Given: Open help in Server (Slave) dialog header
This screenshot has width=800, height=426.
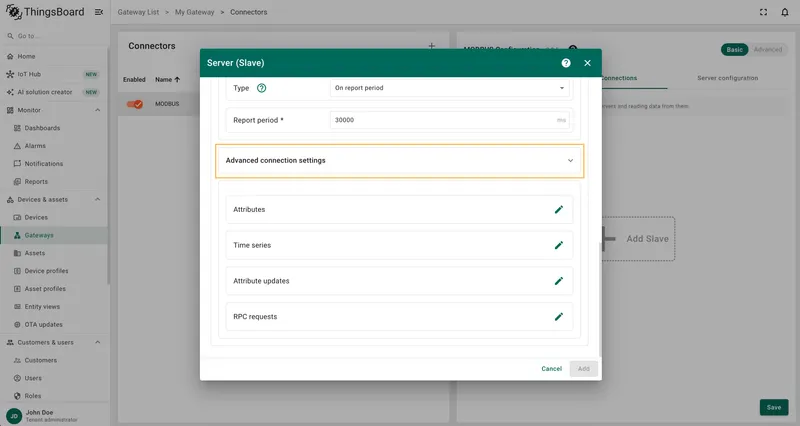Looking at the screenshot, I should [x=566, y=63].
